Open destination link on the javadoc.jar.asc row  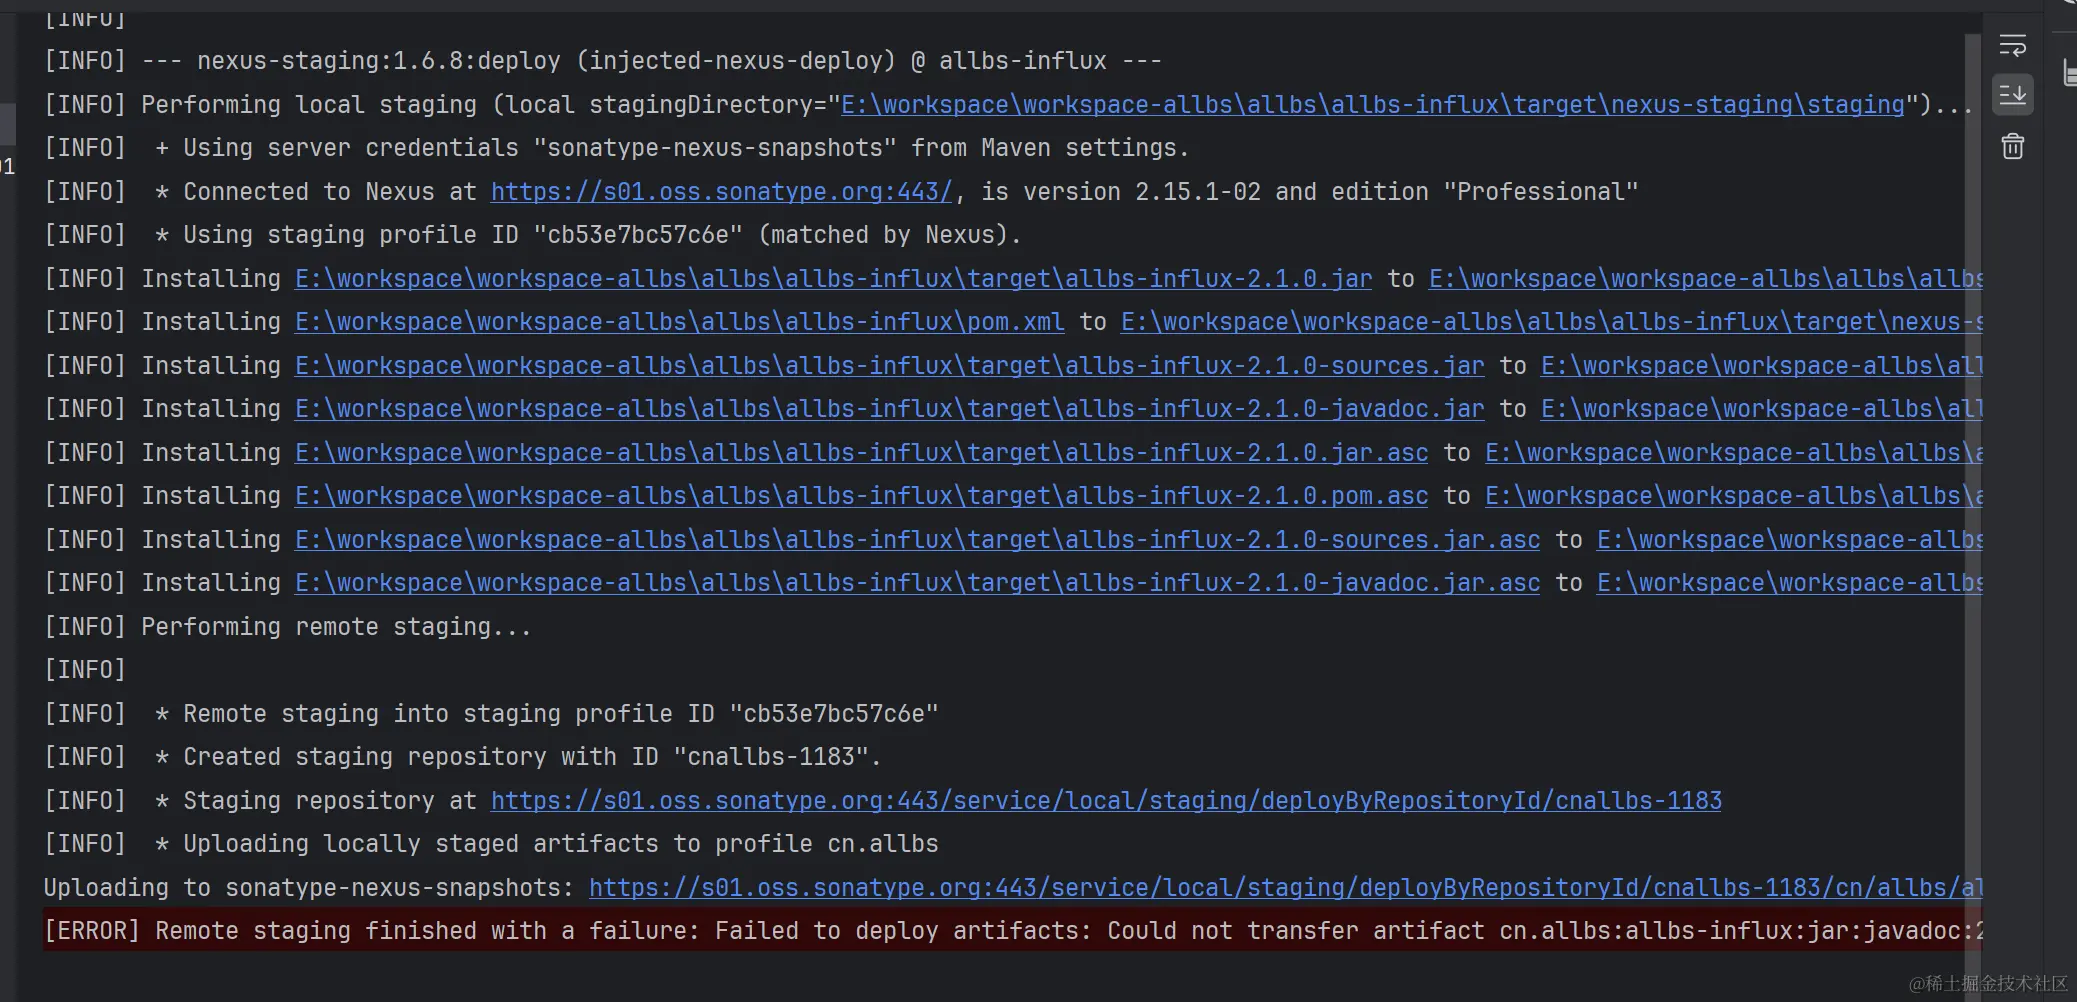click(x=1790, y=583)
